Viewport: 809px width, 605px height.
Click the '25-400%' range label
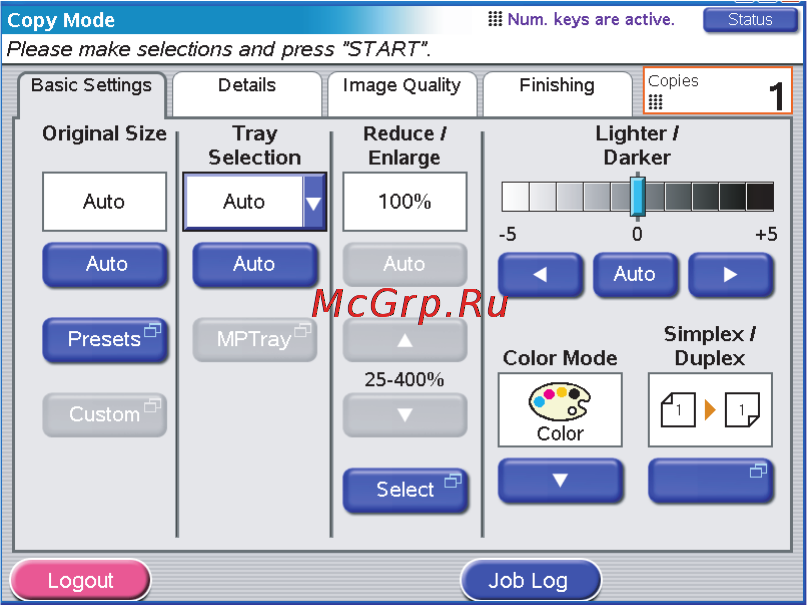coord(404,380)
